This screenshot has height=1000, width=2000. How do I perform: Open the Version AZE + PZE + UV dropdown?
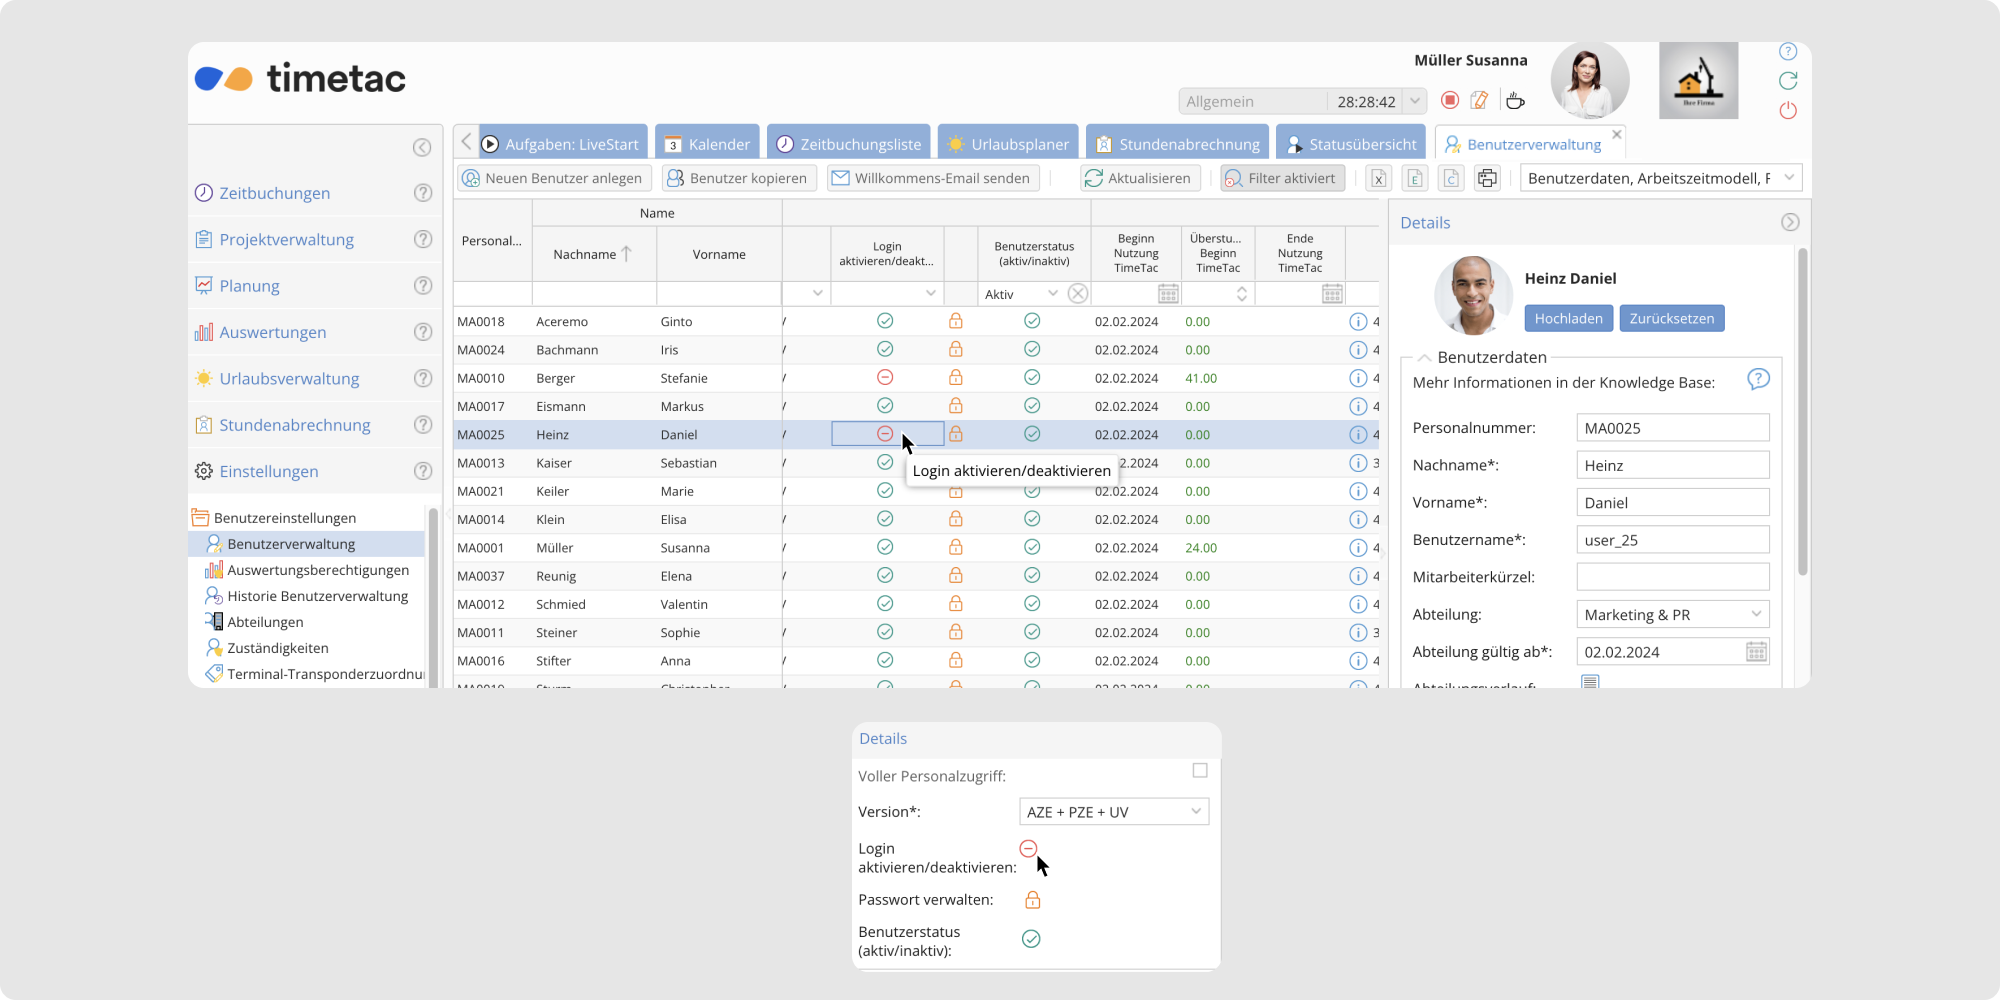pos(1113,812)
